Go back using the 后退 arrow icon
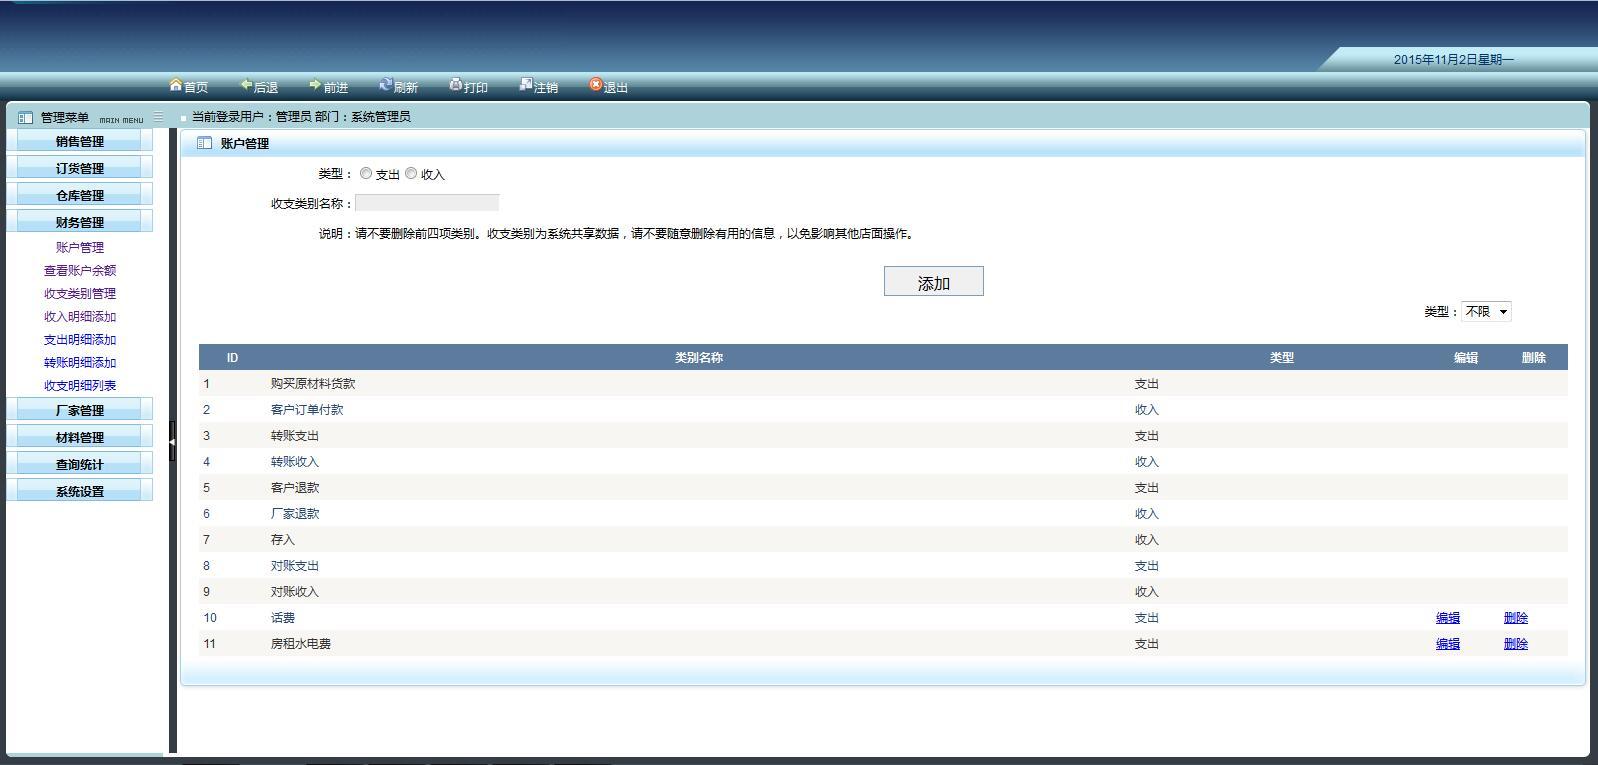Screen dimensions: 1598x765 pos(246,86)
